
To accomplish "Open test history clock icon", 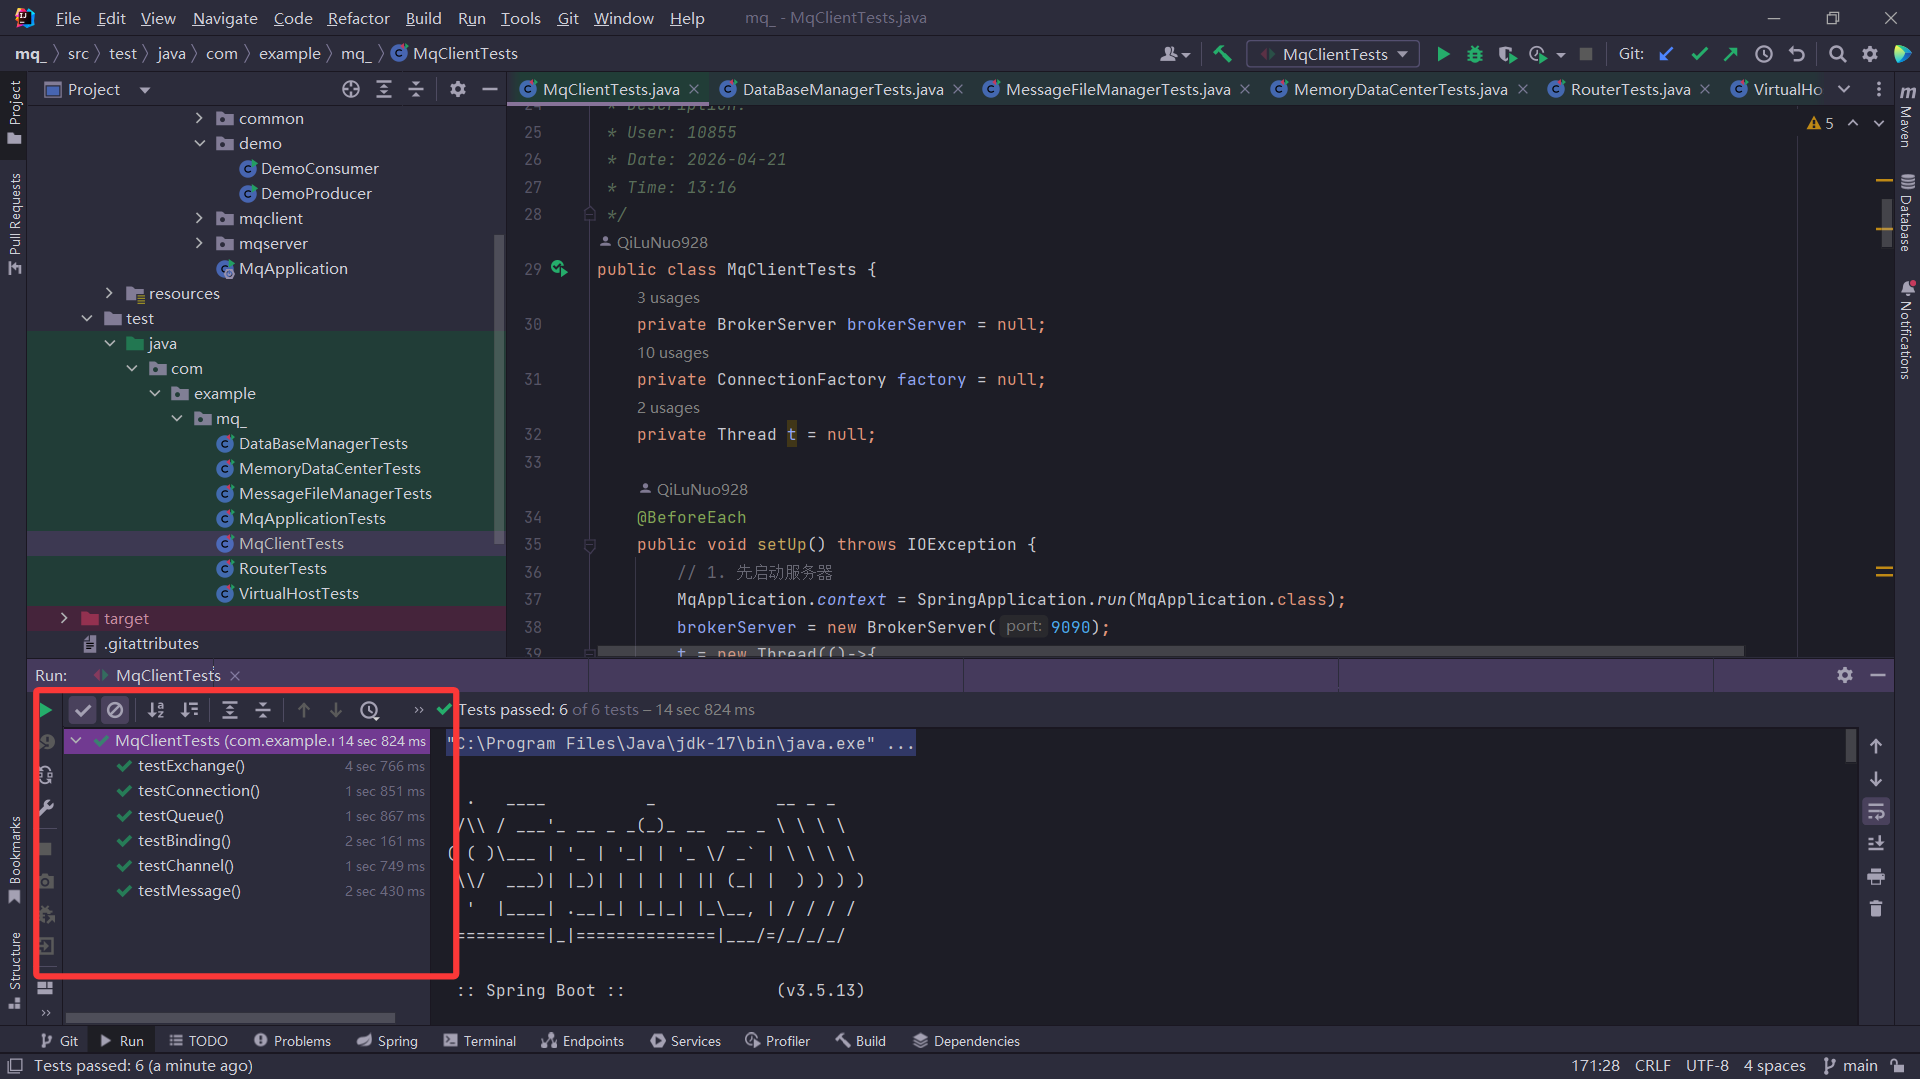I will [370, 710].
